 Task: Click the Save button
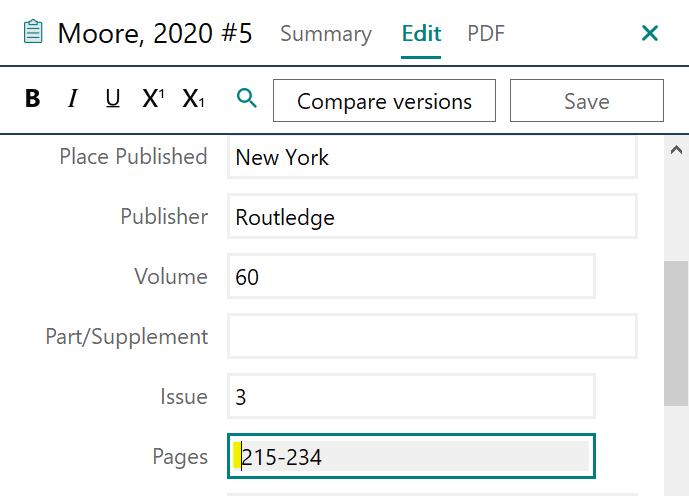[x=586, y=101]
